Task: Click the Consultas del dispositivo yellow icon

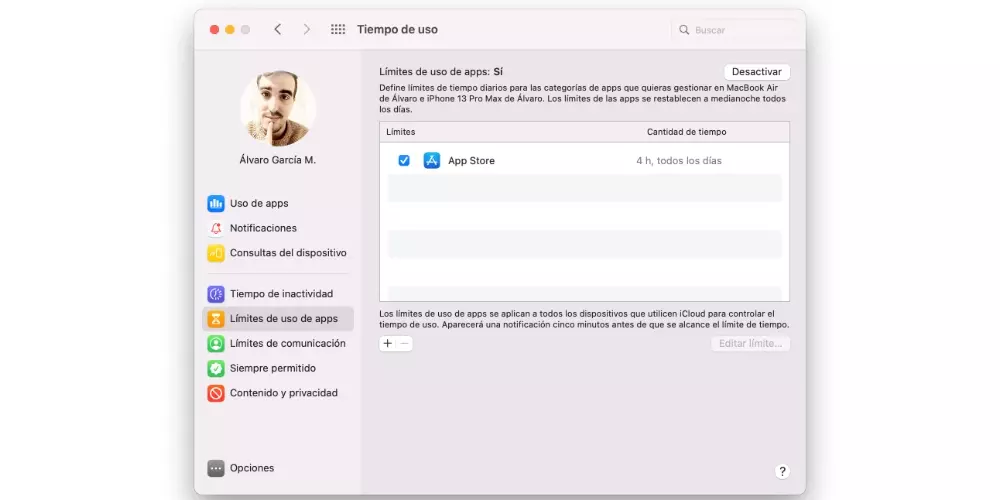Action: click(x=216, y=253)
